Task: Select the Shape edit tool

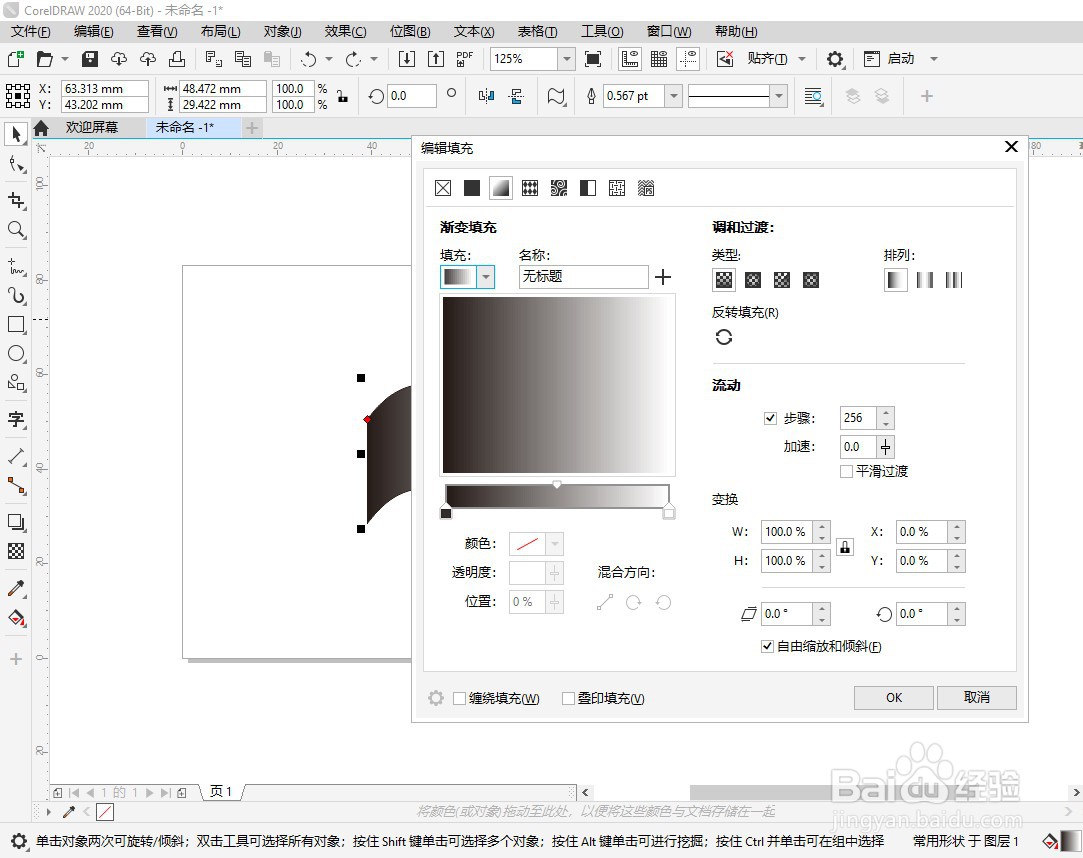Action: tap(16, 164)
